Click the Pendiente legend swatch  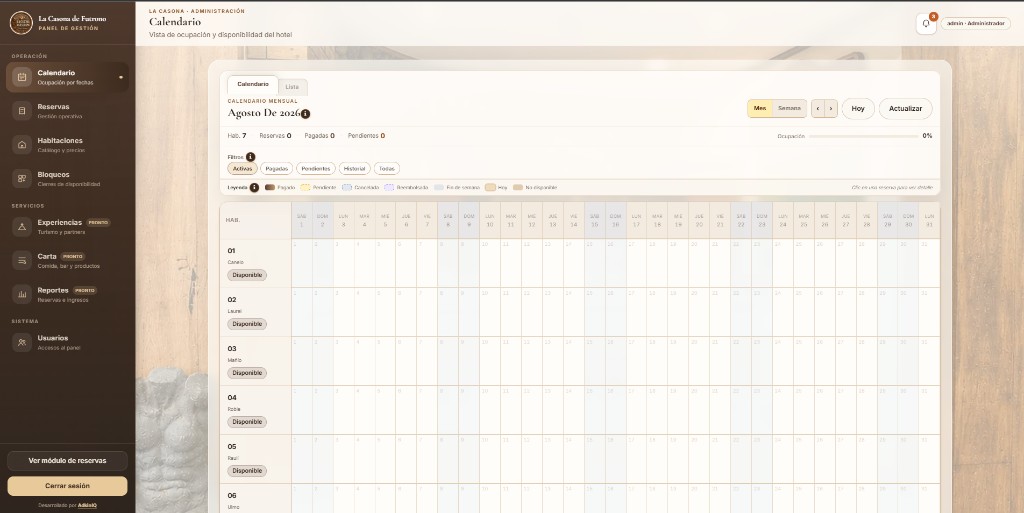(305, 187)
